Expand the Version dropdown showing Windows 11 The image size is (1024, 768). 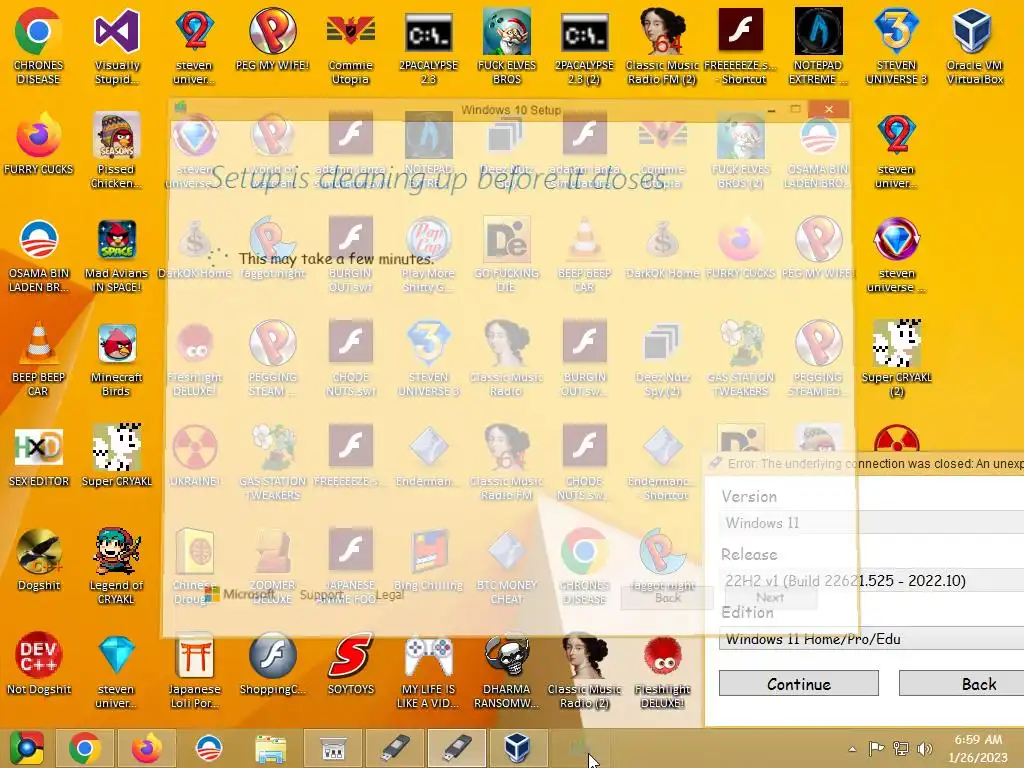[x=871, y=523]
